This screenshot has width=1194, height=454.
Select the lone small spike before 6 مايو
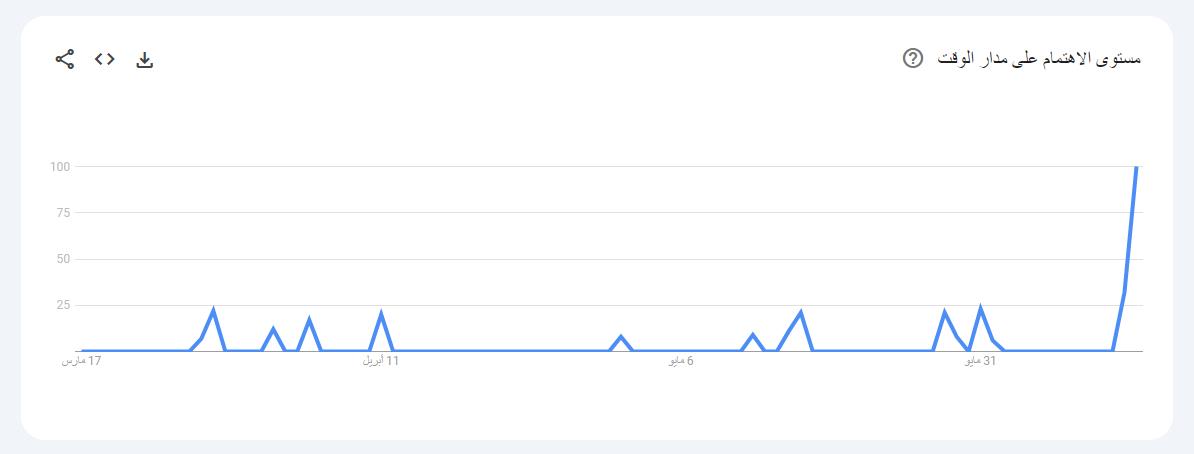[x=621, y=336]
